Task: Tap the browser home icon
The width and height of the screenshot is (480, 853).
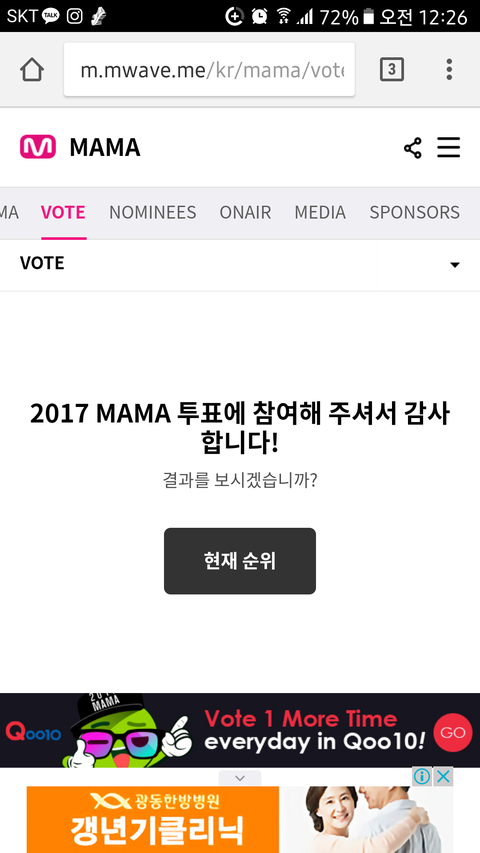Action: point(32,70)
